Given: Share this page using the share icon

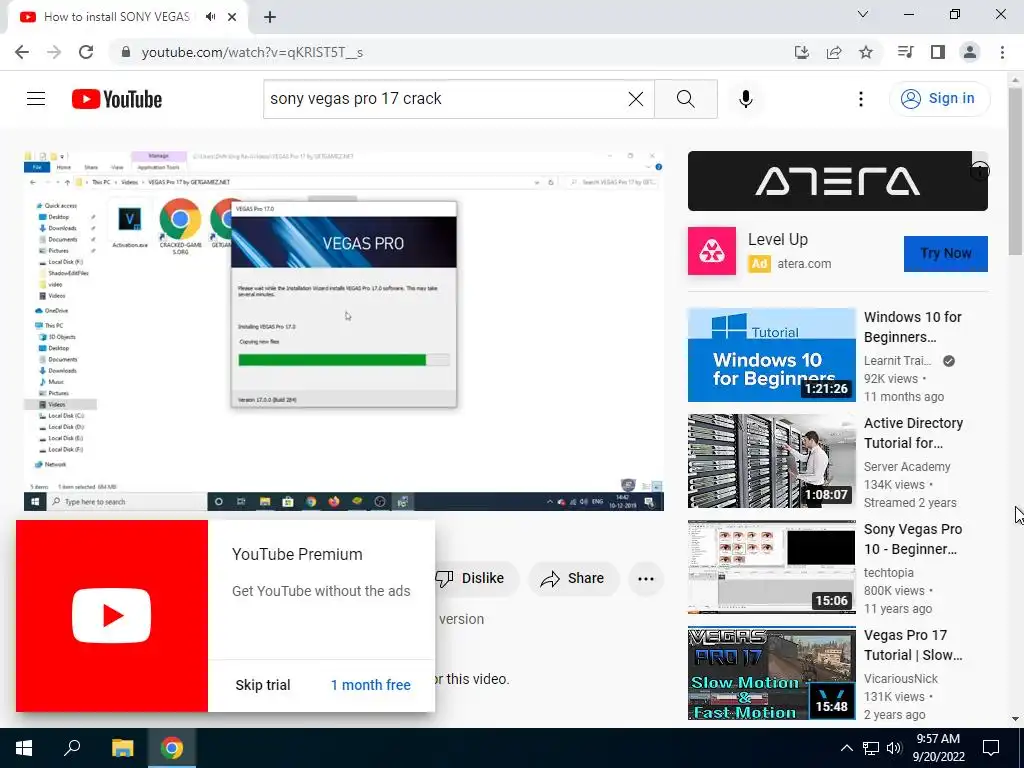Looking at the screenshot, I should pyautogui.click(x=834, y=52).
